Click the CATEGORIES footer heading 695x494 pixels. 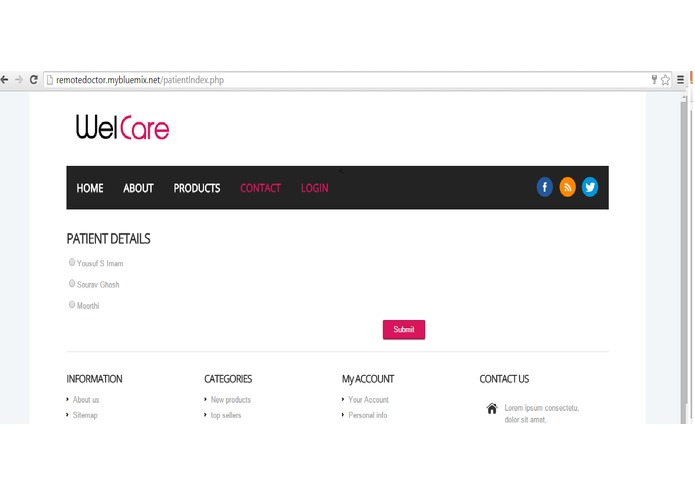click(x=228, y=379)
